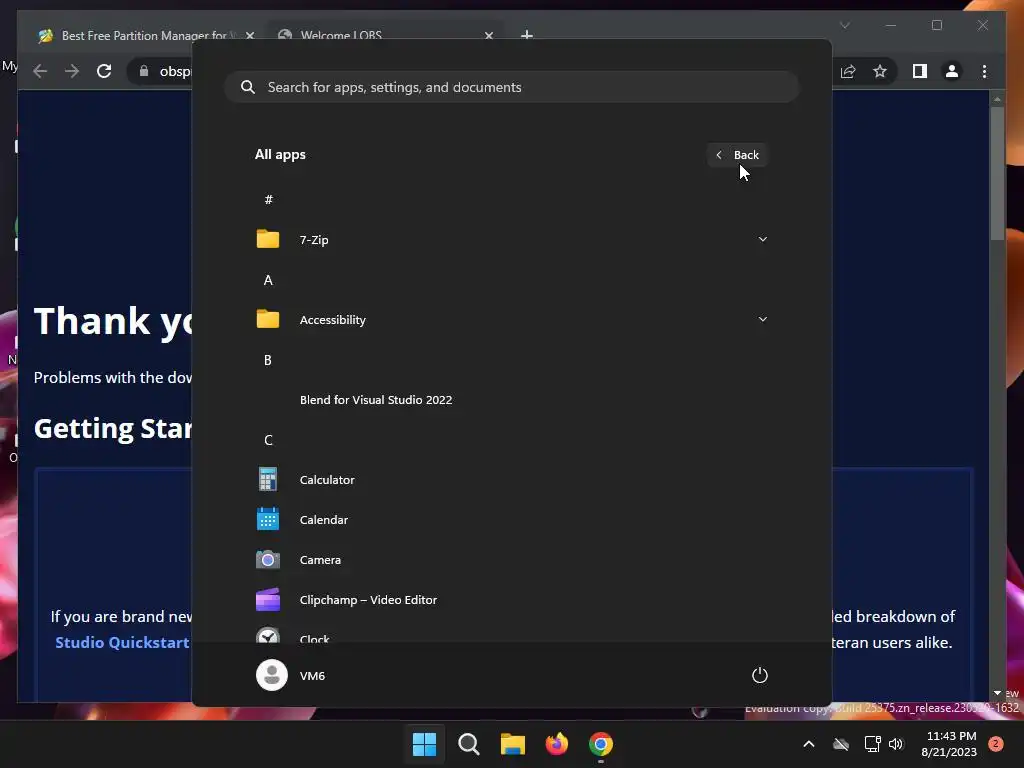
Task: Open taskbar Search
Action: (468, 744)
